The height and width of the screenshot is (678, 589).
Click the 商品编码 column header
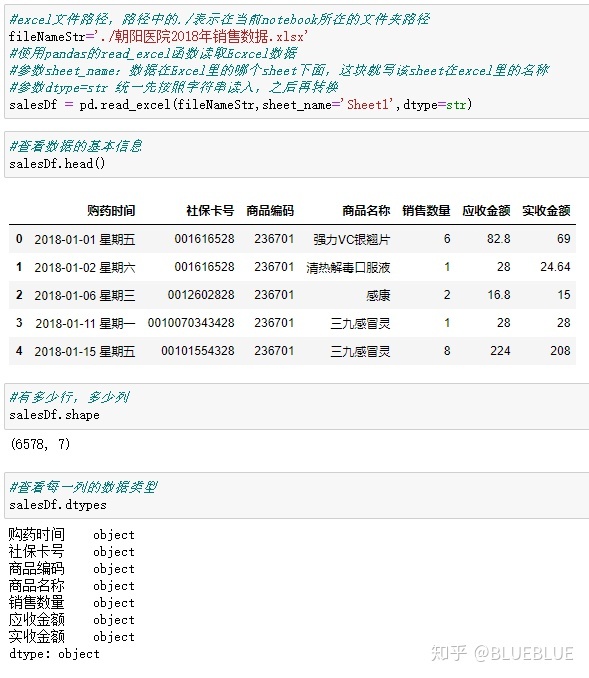pyautogui.click(x=270, y=211)
